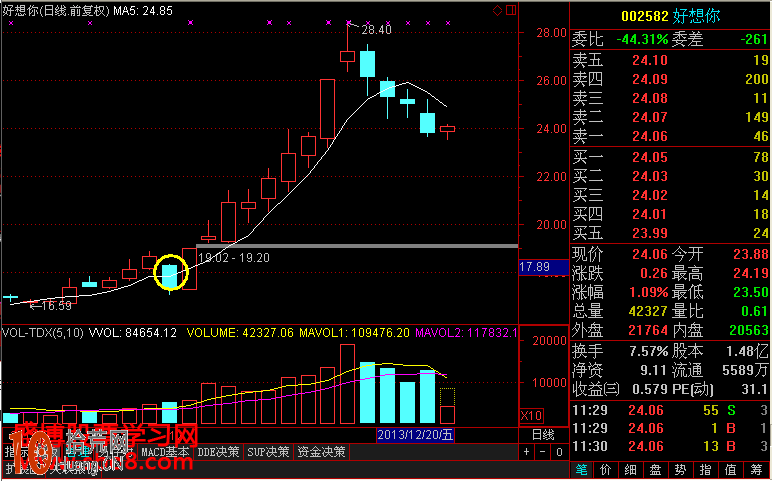The height and width of the screenshot is (481, 772).
Task: Switch to the MACD基本 indicator tab
Action: [x=165, y=451]
